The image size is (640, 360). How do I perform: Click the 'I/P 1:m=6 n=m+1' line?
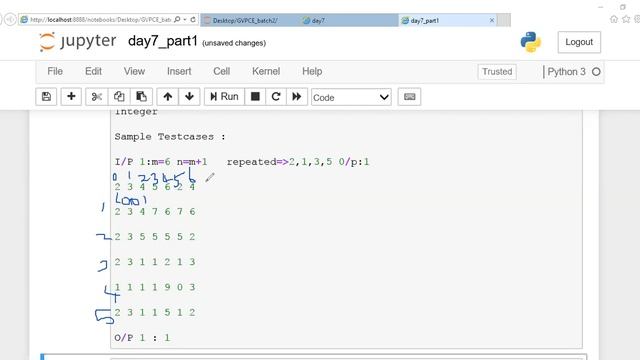(161, 162)
